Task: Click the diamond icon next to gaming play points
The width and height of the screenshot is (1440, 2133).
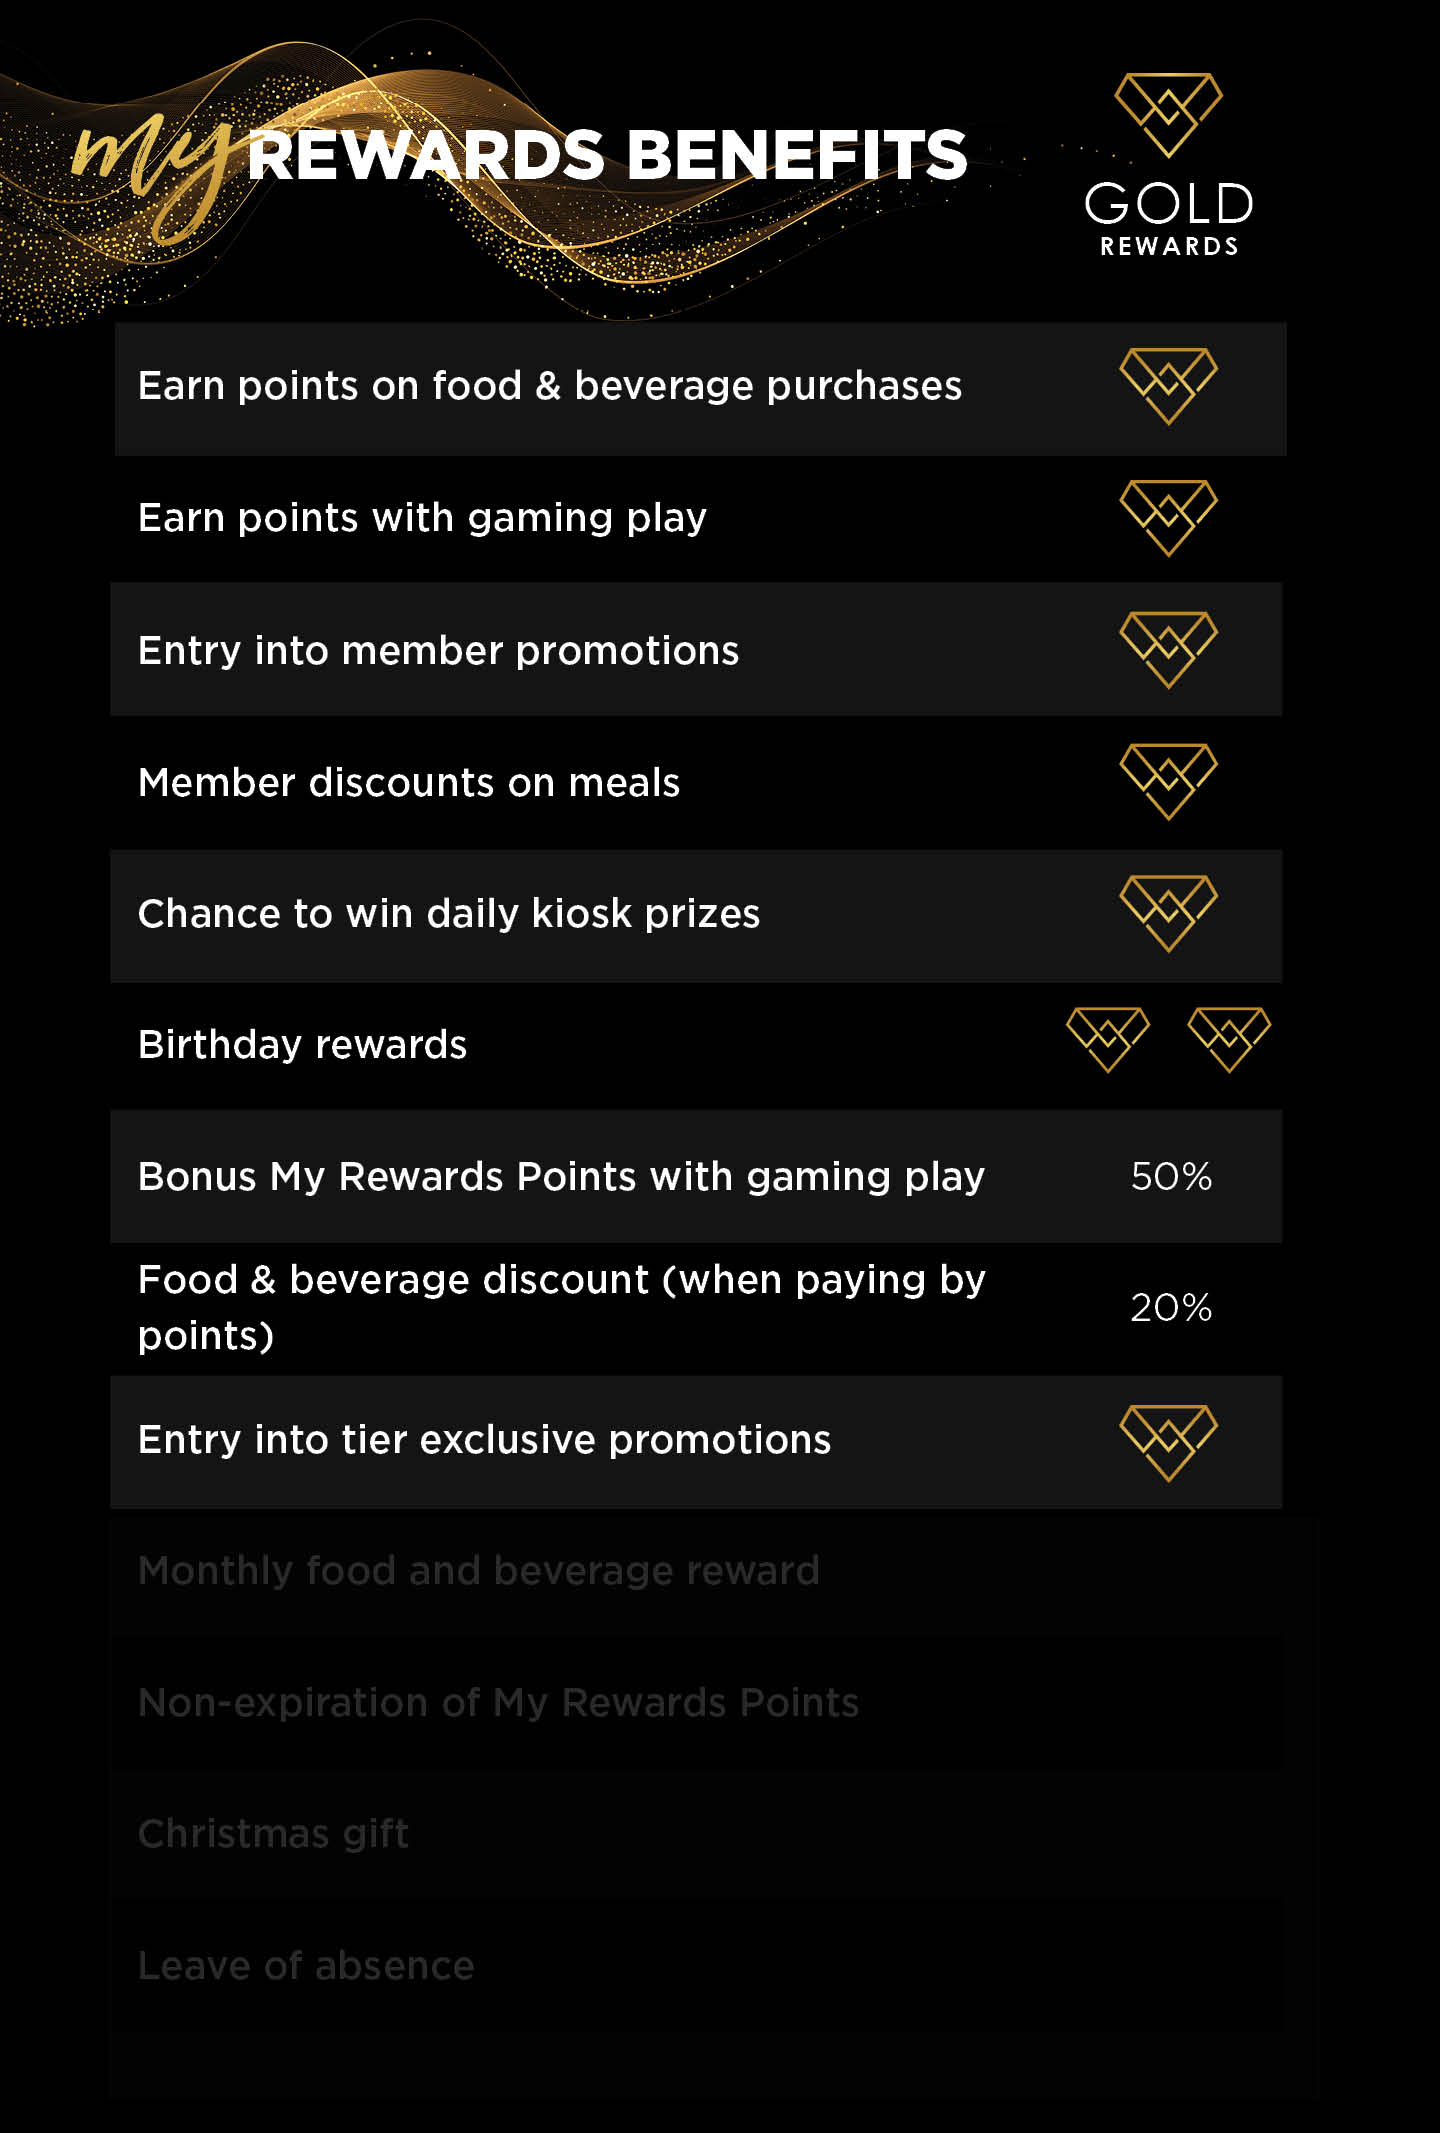Action: click(x=1168, y=518)
